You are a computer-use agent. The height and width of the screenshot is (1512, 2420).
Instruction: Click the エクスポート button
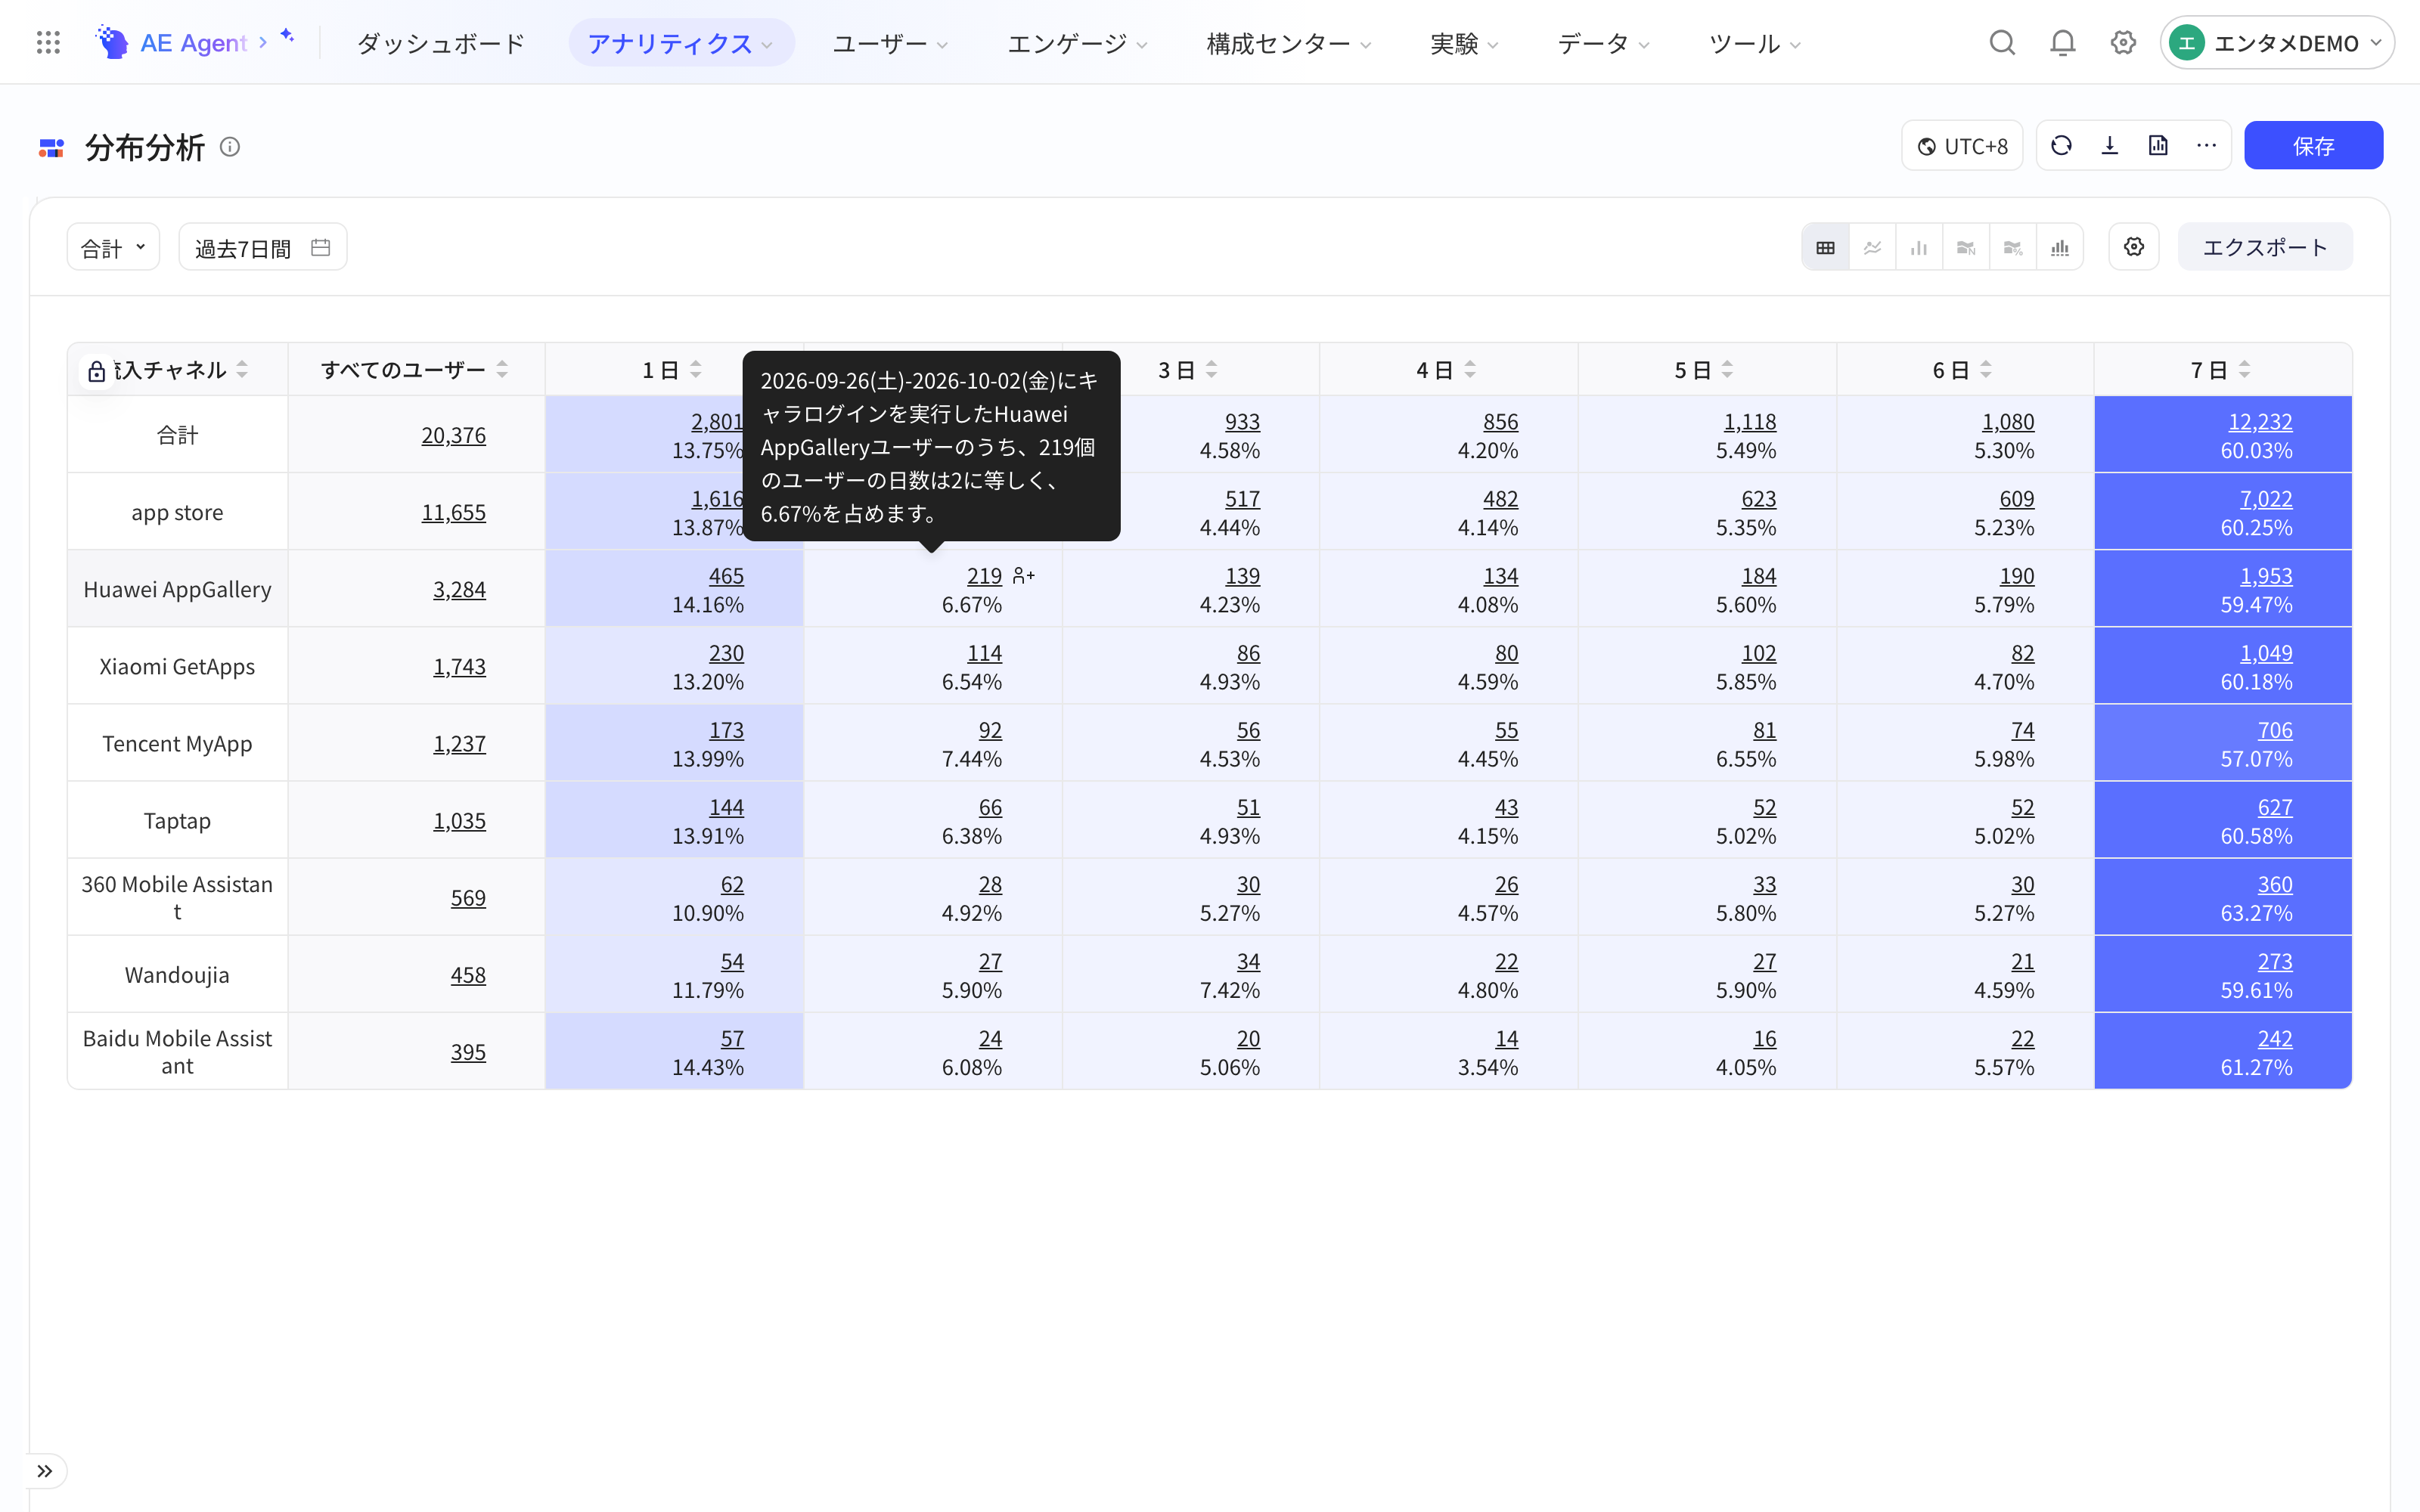coord(2265,247)
